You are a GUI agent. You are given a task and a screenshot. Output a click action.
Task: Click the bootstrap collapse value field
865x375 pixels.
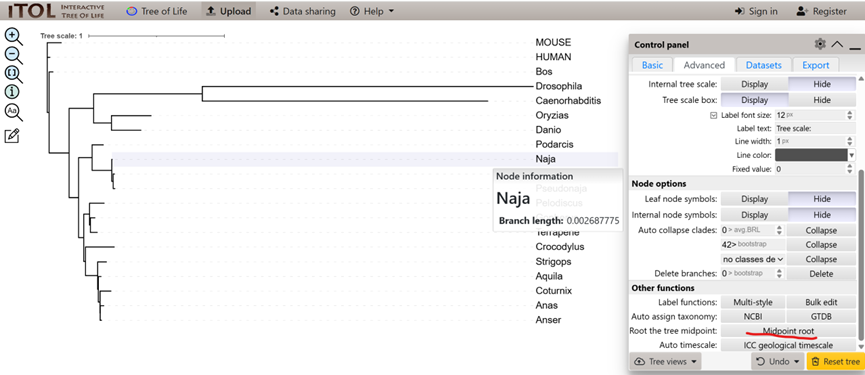tap(752, 245)
